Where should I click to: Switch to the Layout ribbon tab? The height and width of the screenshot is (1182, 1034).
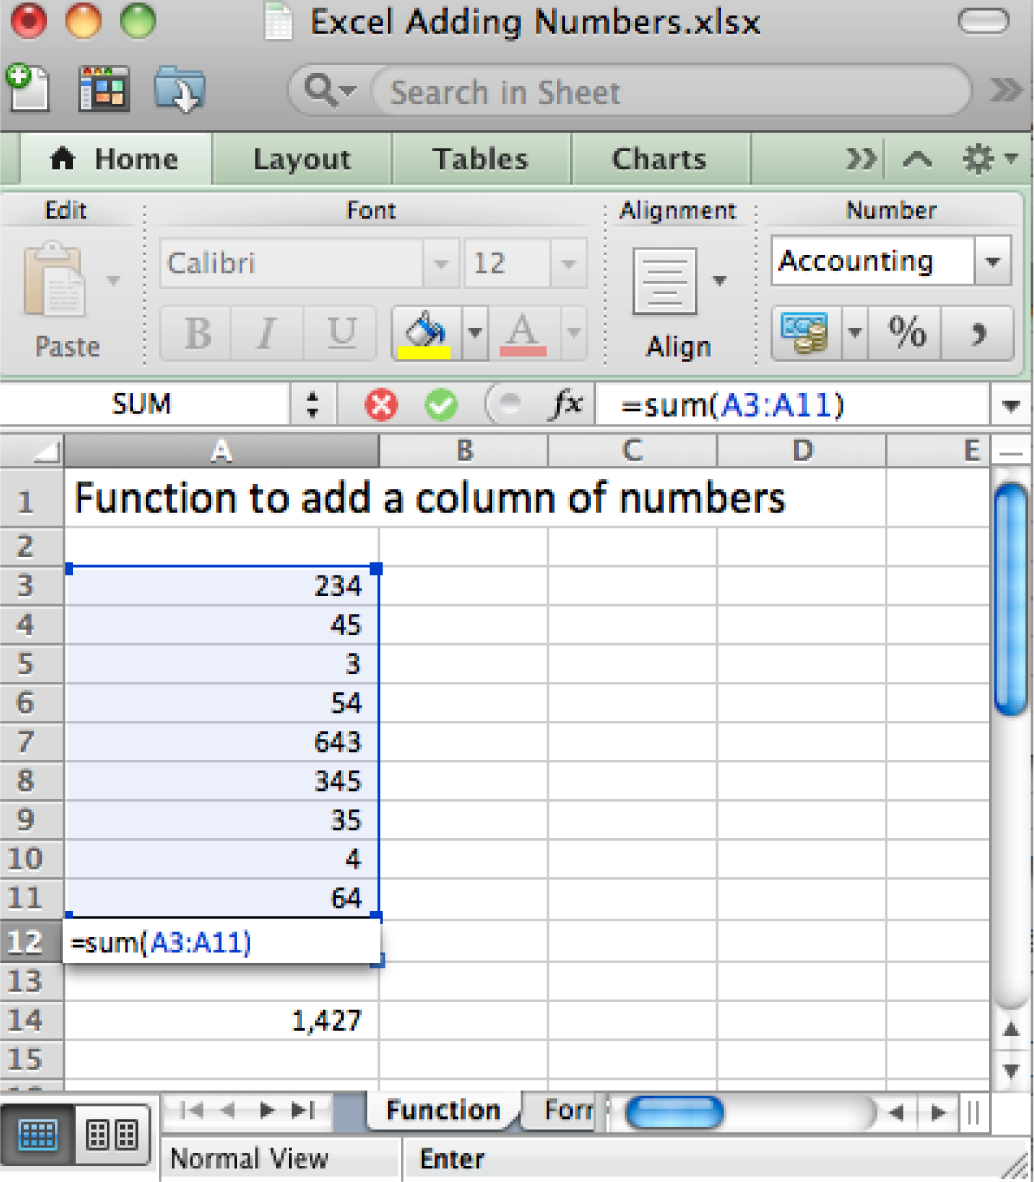click(x=301, y=160)
